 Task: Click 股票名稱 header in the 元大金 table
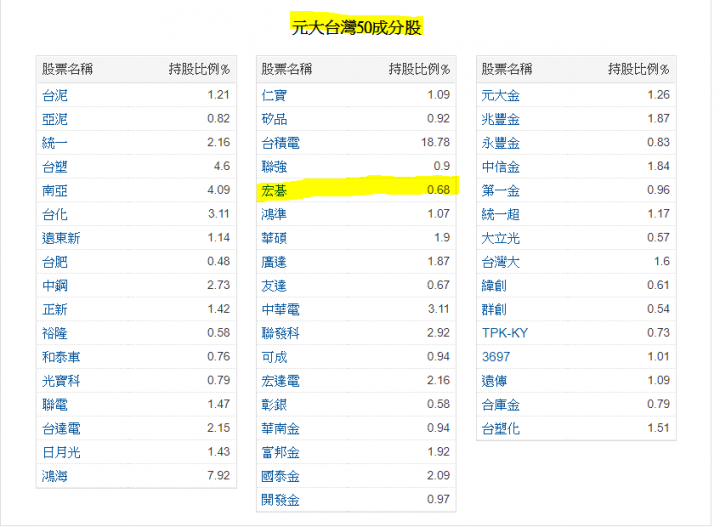point(507,69)
